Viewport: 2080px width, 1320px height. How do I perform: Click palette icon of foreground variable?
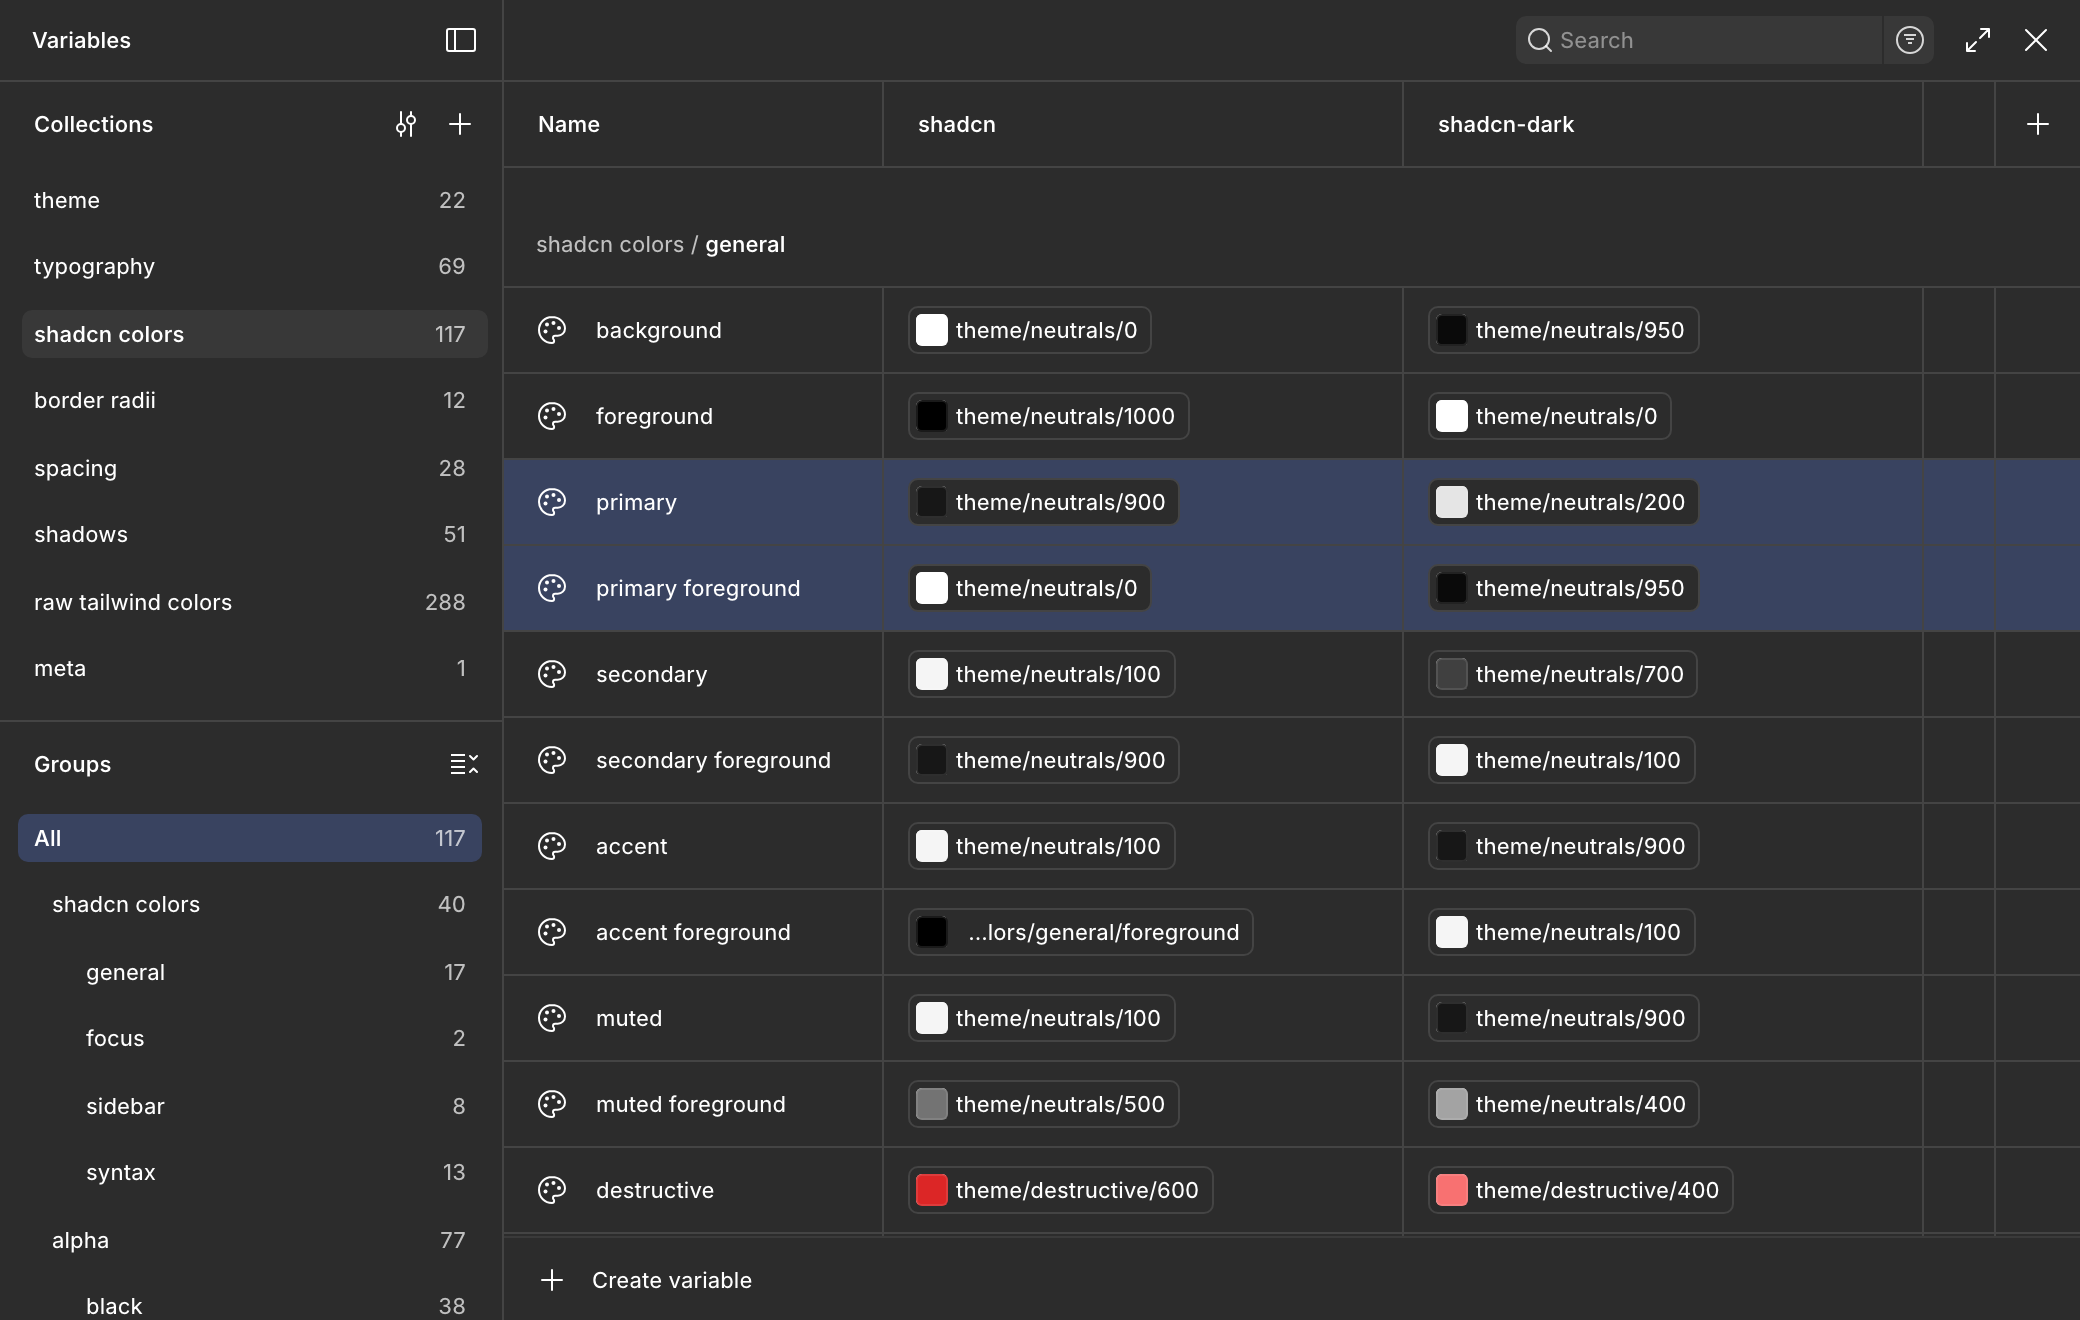[552, 416]
